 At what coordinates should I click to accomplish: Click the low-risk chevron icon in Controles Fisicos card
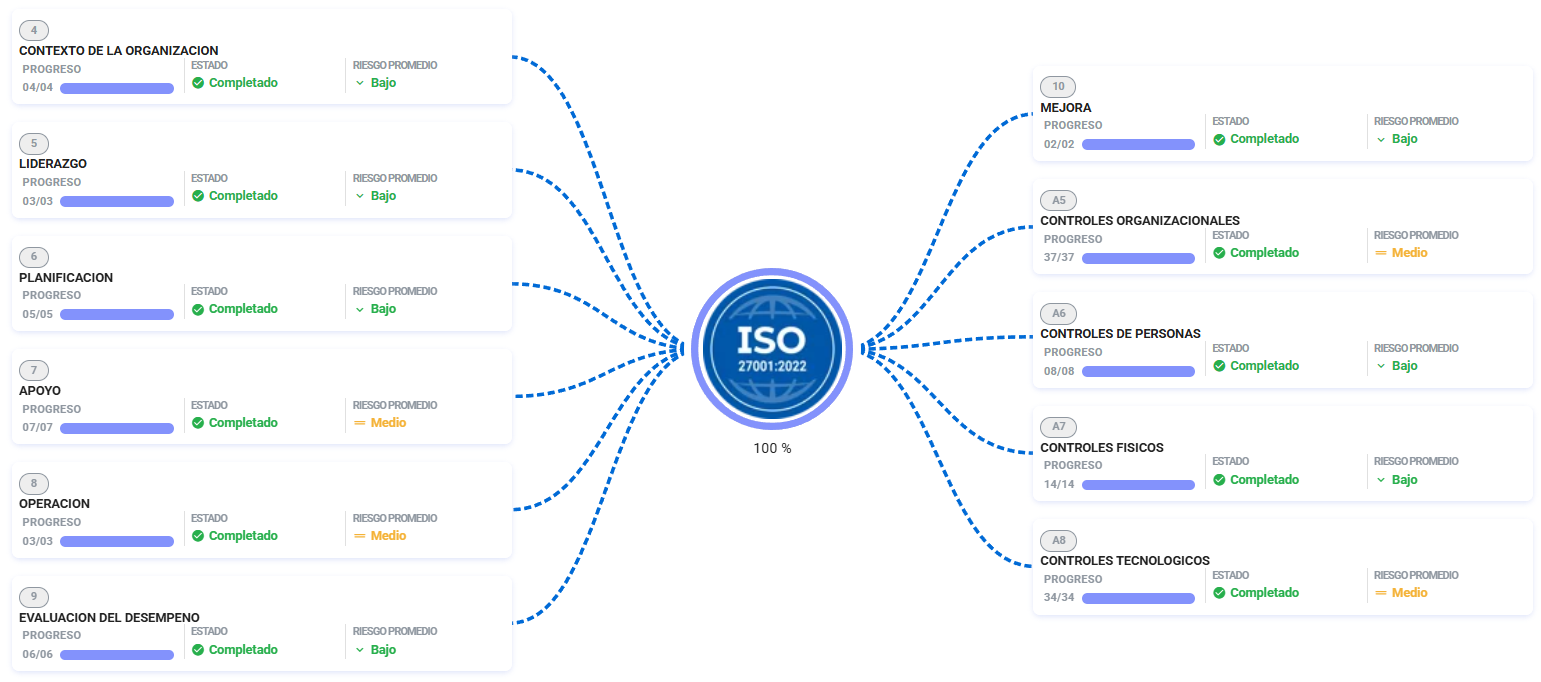[x=1381, y=480]
